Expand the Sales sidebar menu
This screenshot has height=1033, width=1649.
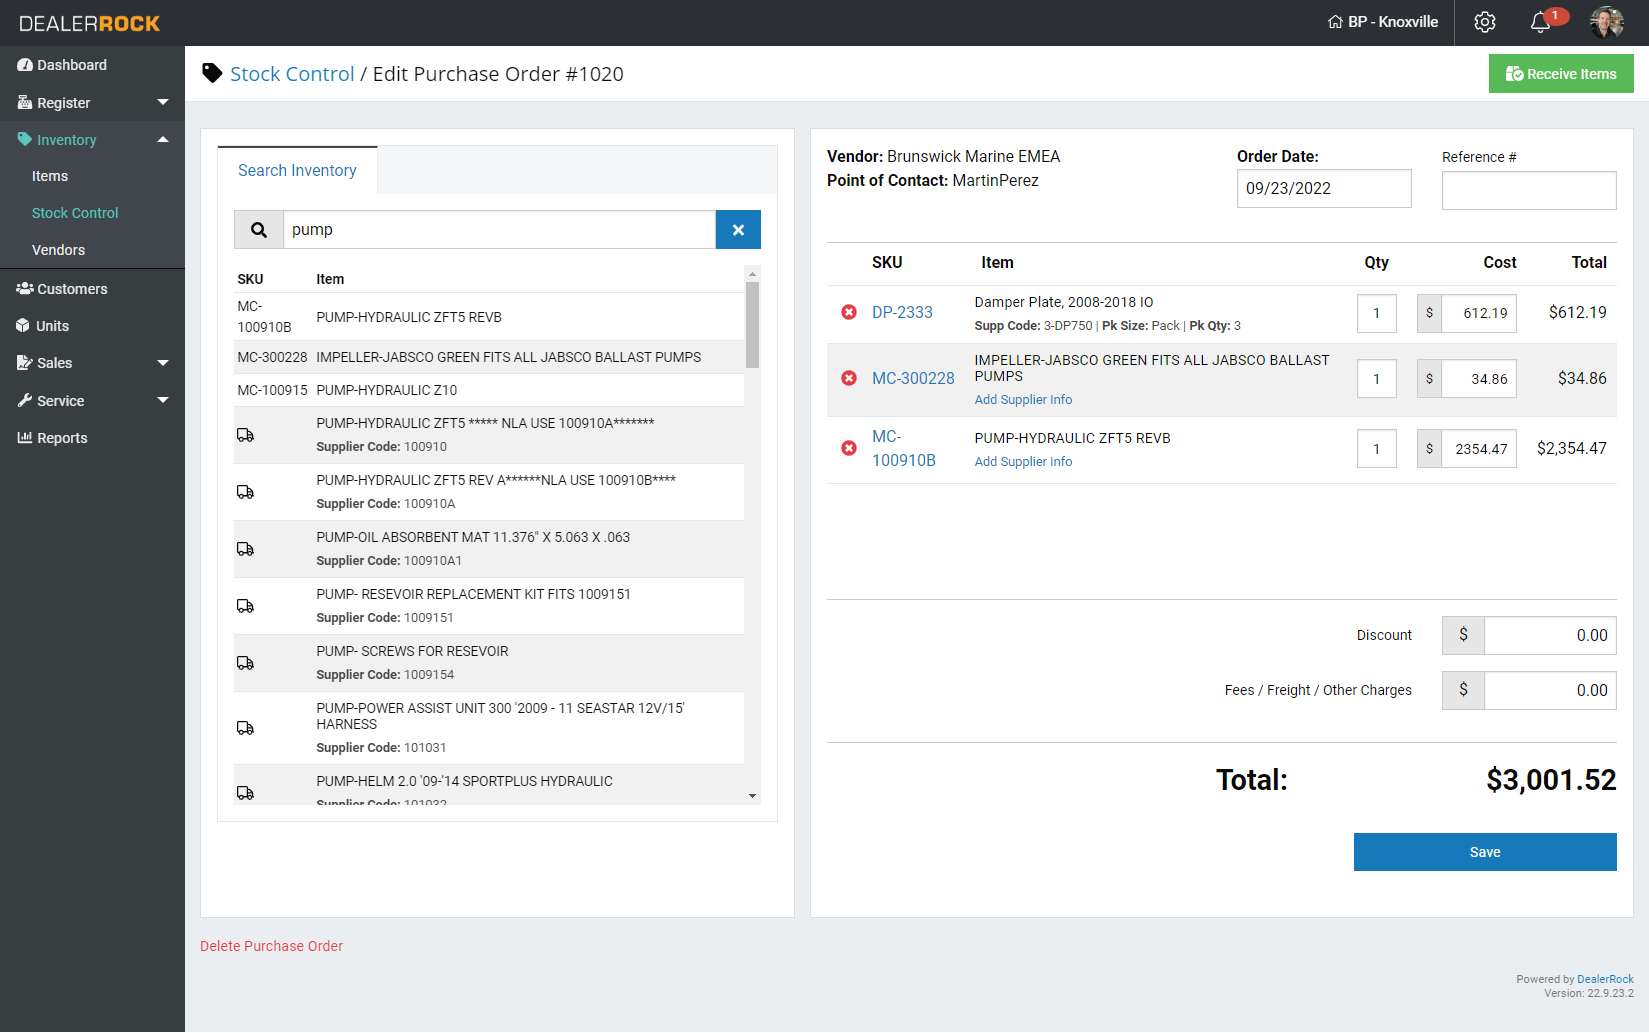(92, 363)
